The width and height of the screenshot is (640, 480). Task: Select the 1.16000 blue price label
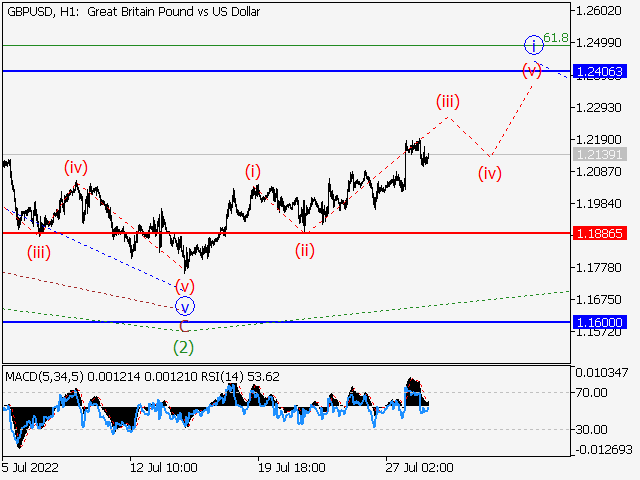point(600,322)
